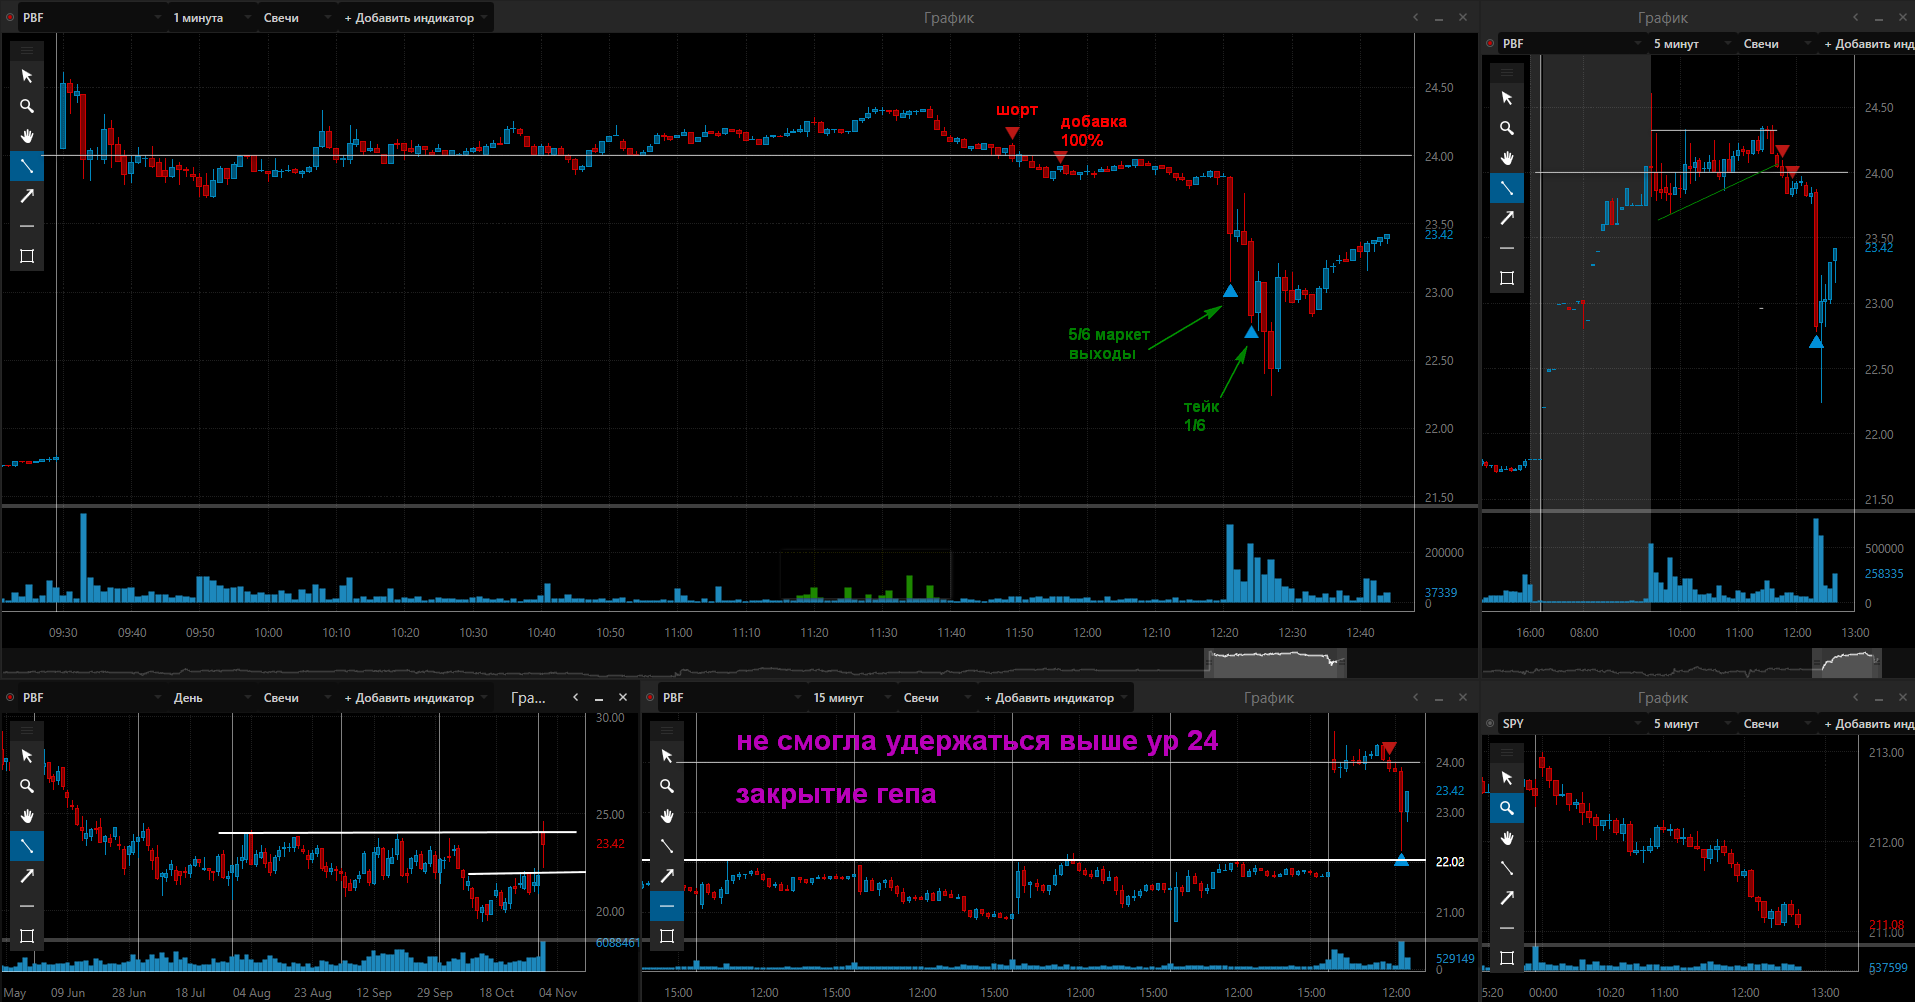Click the back chevron in the daily chart header
The height and width of the screenshot is (1002, 1915).
575,697
